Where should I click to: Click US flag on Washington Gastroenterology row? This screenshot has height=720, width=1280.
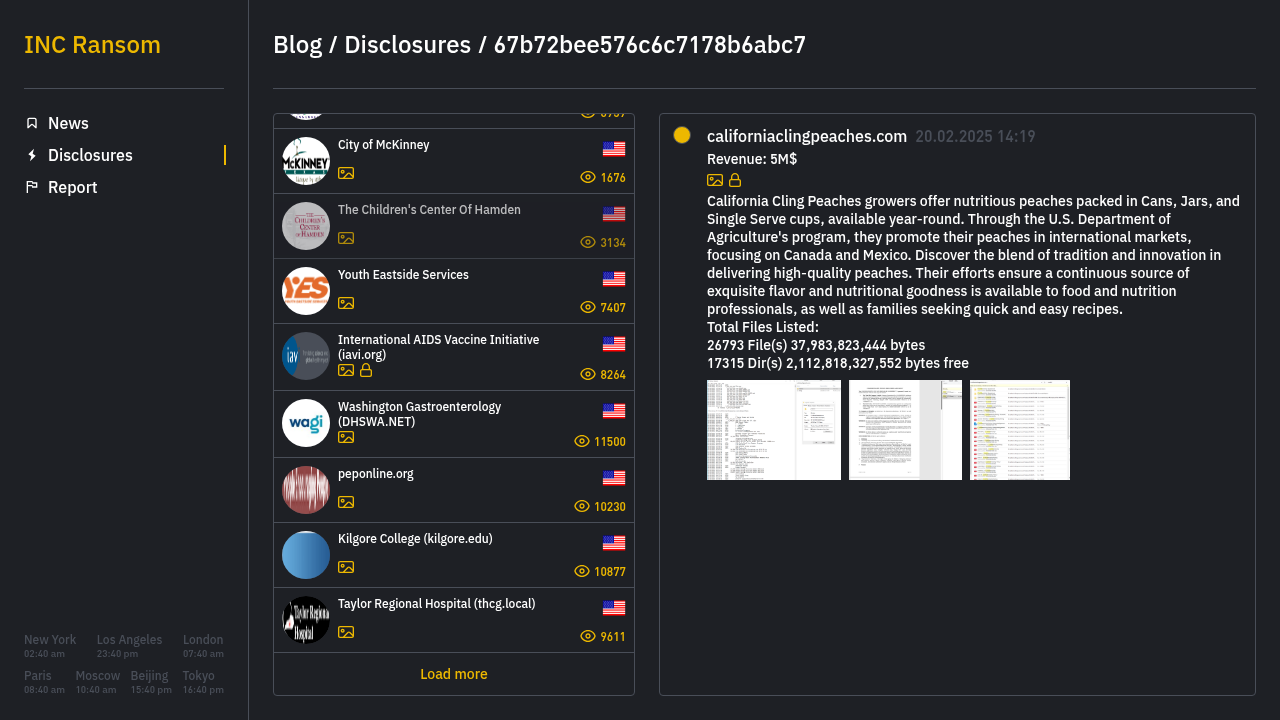(x=614, y=411)
